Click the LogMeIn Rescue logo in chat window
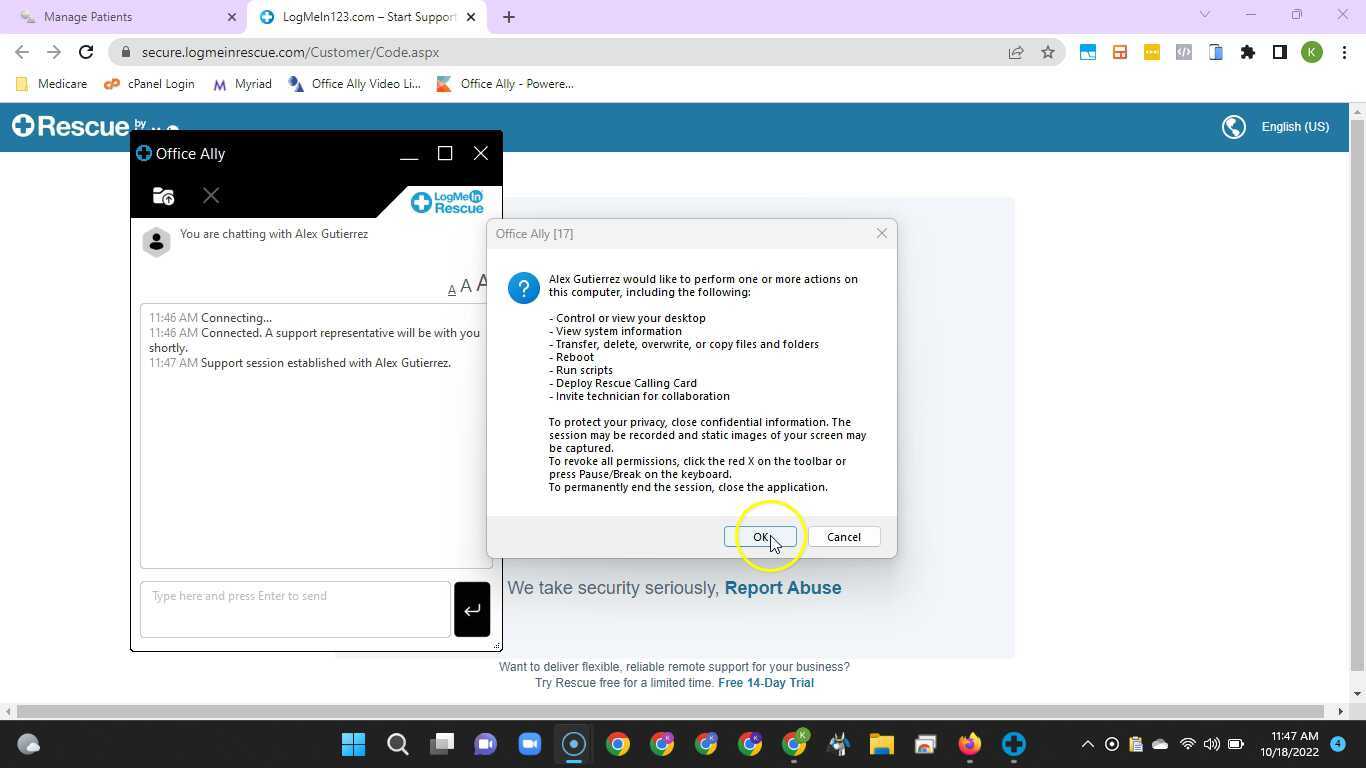Viewport: 1366px width, 768px height. click(x=447, y=202)
